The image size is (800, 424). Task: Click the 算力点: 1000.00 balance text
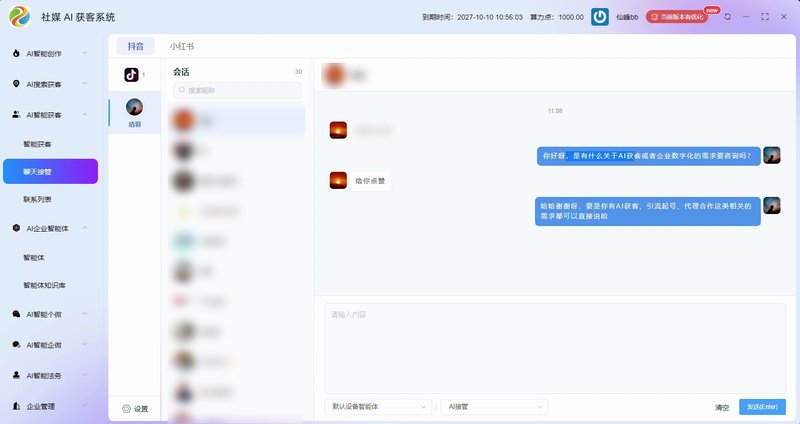pos(557,17)
